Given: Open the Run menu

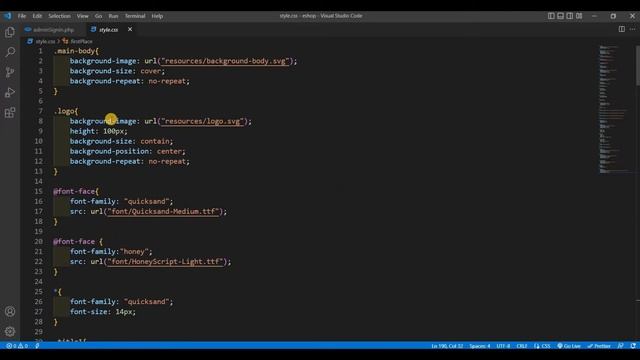Looking at the screenshot, I should pyautogui.click(x=113, y=16).
